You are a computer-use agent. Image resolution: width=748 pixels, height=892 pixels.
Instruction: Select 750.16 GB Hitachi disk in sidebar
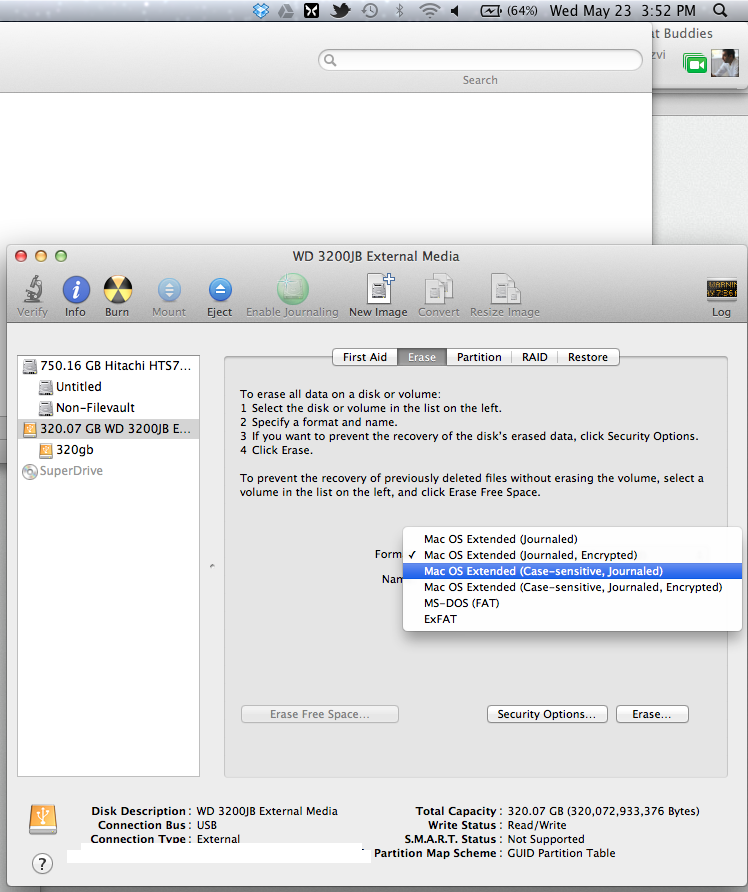pos(108,366)
